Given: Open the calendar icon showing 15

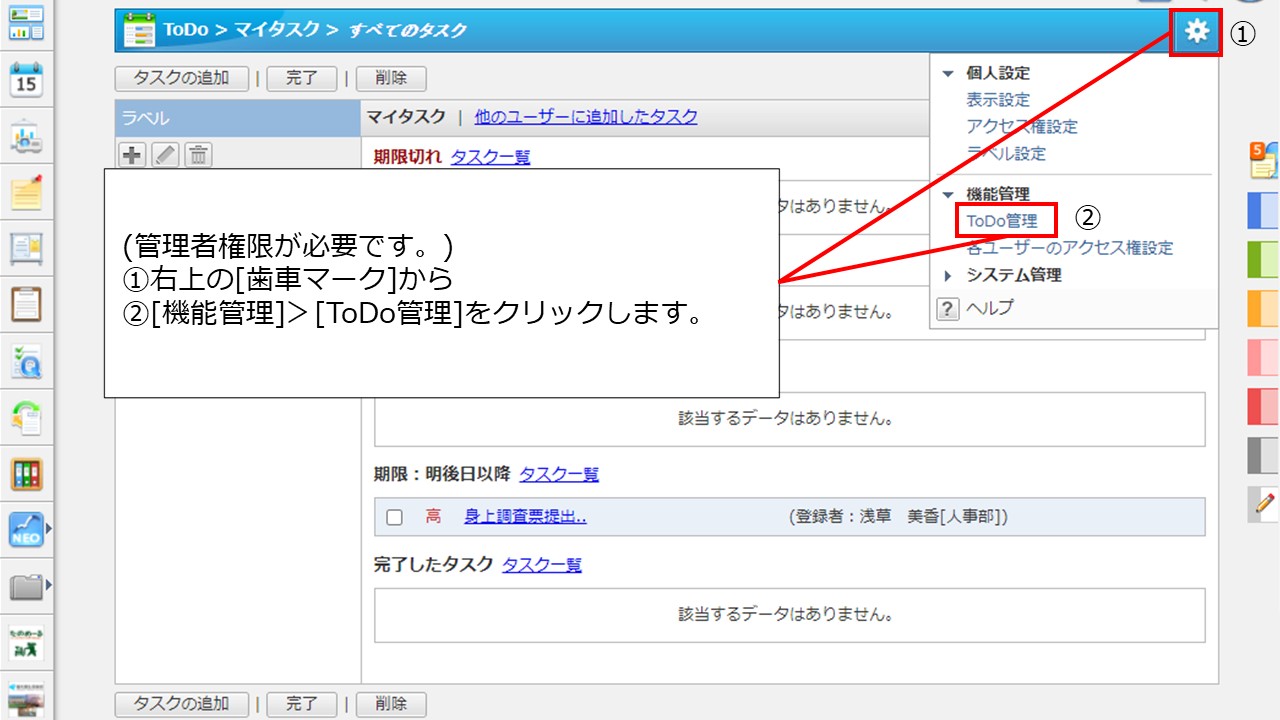Looking at the screenshot, I should [x=26, y=80].
